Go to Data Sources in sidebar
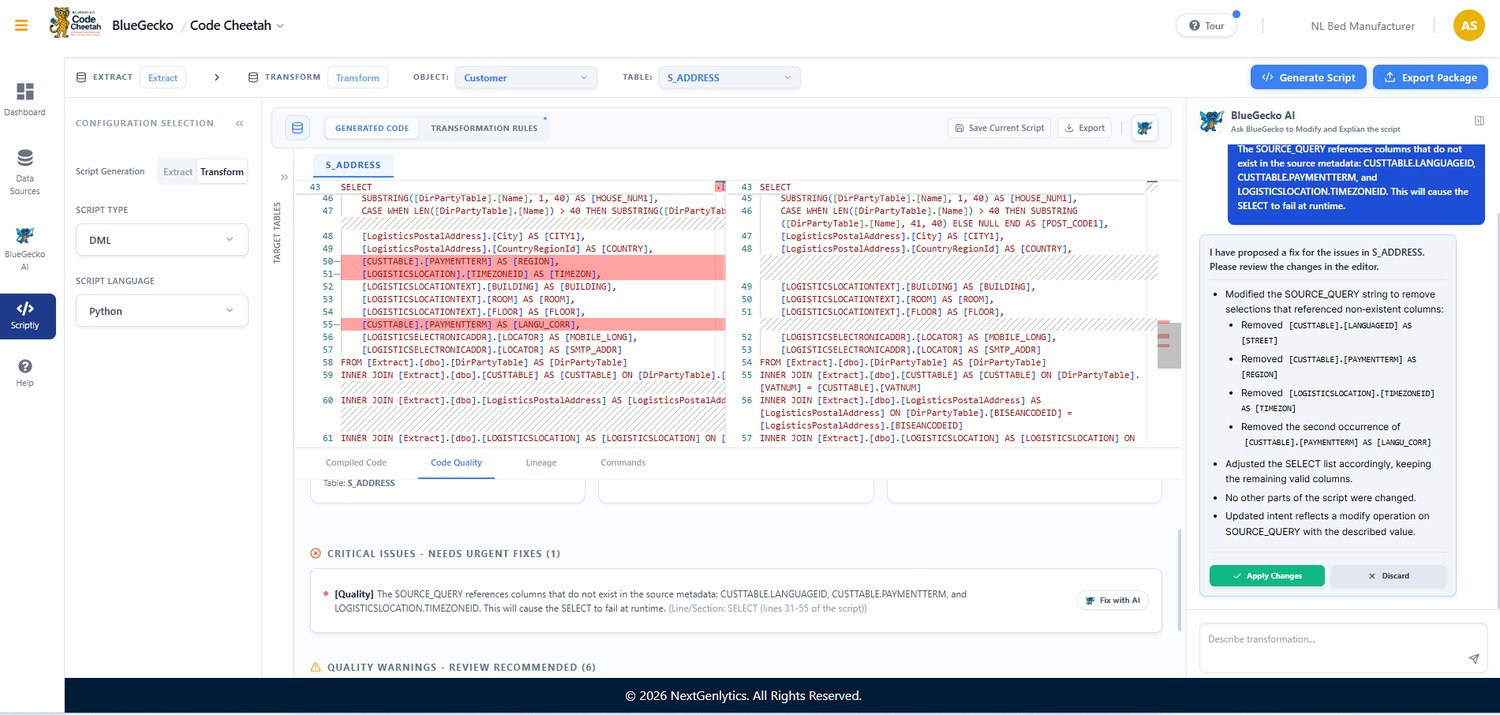The image size is (1500, 715). point(25,172)
